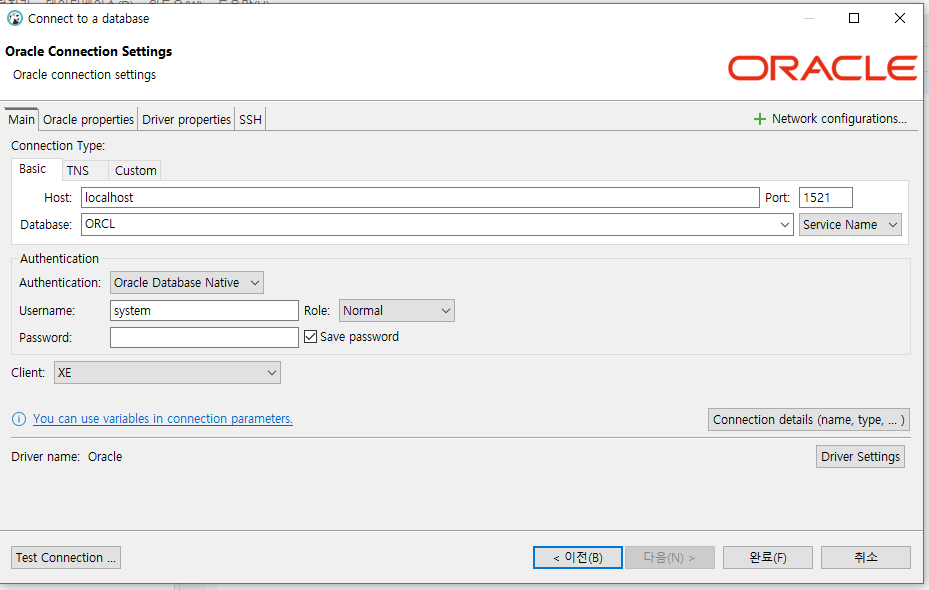Click the Oracle logo in the header

(x=822, y=68)
